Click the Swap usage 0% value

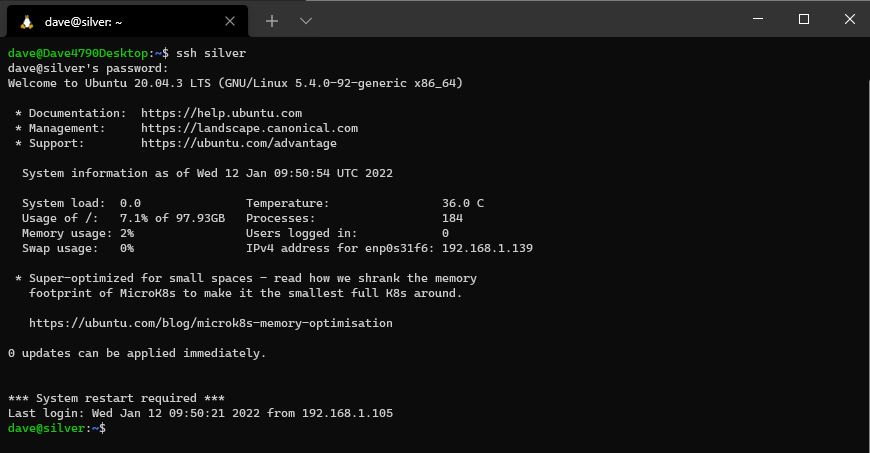(127, 248)
